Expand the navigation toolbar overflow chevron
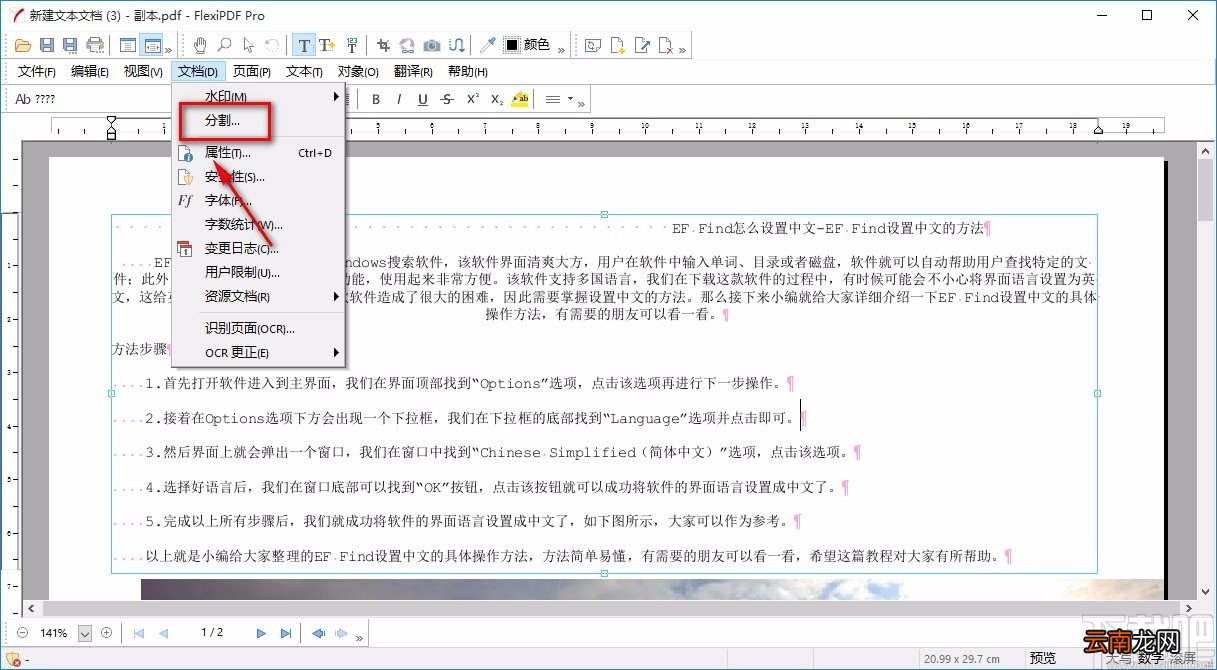Screen dimensions: 1217x670 tap(360, 637)
